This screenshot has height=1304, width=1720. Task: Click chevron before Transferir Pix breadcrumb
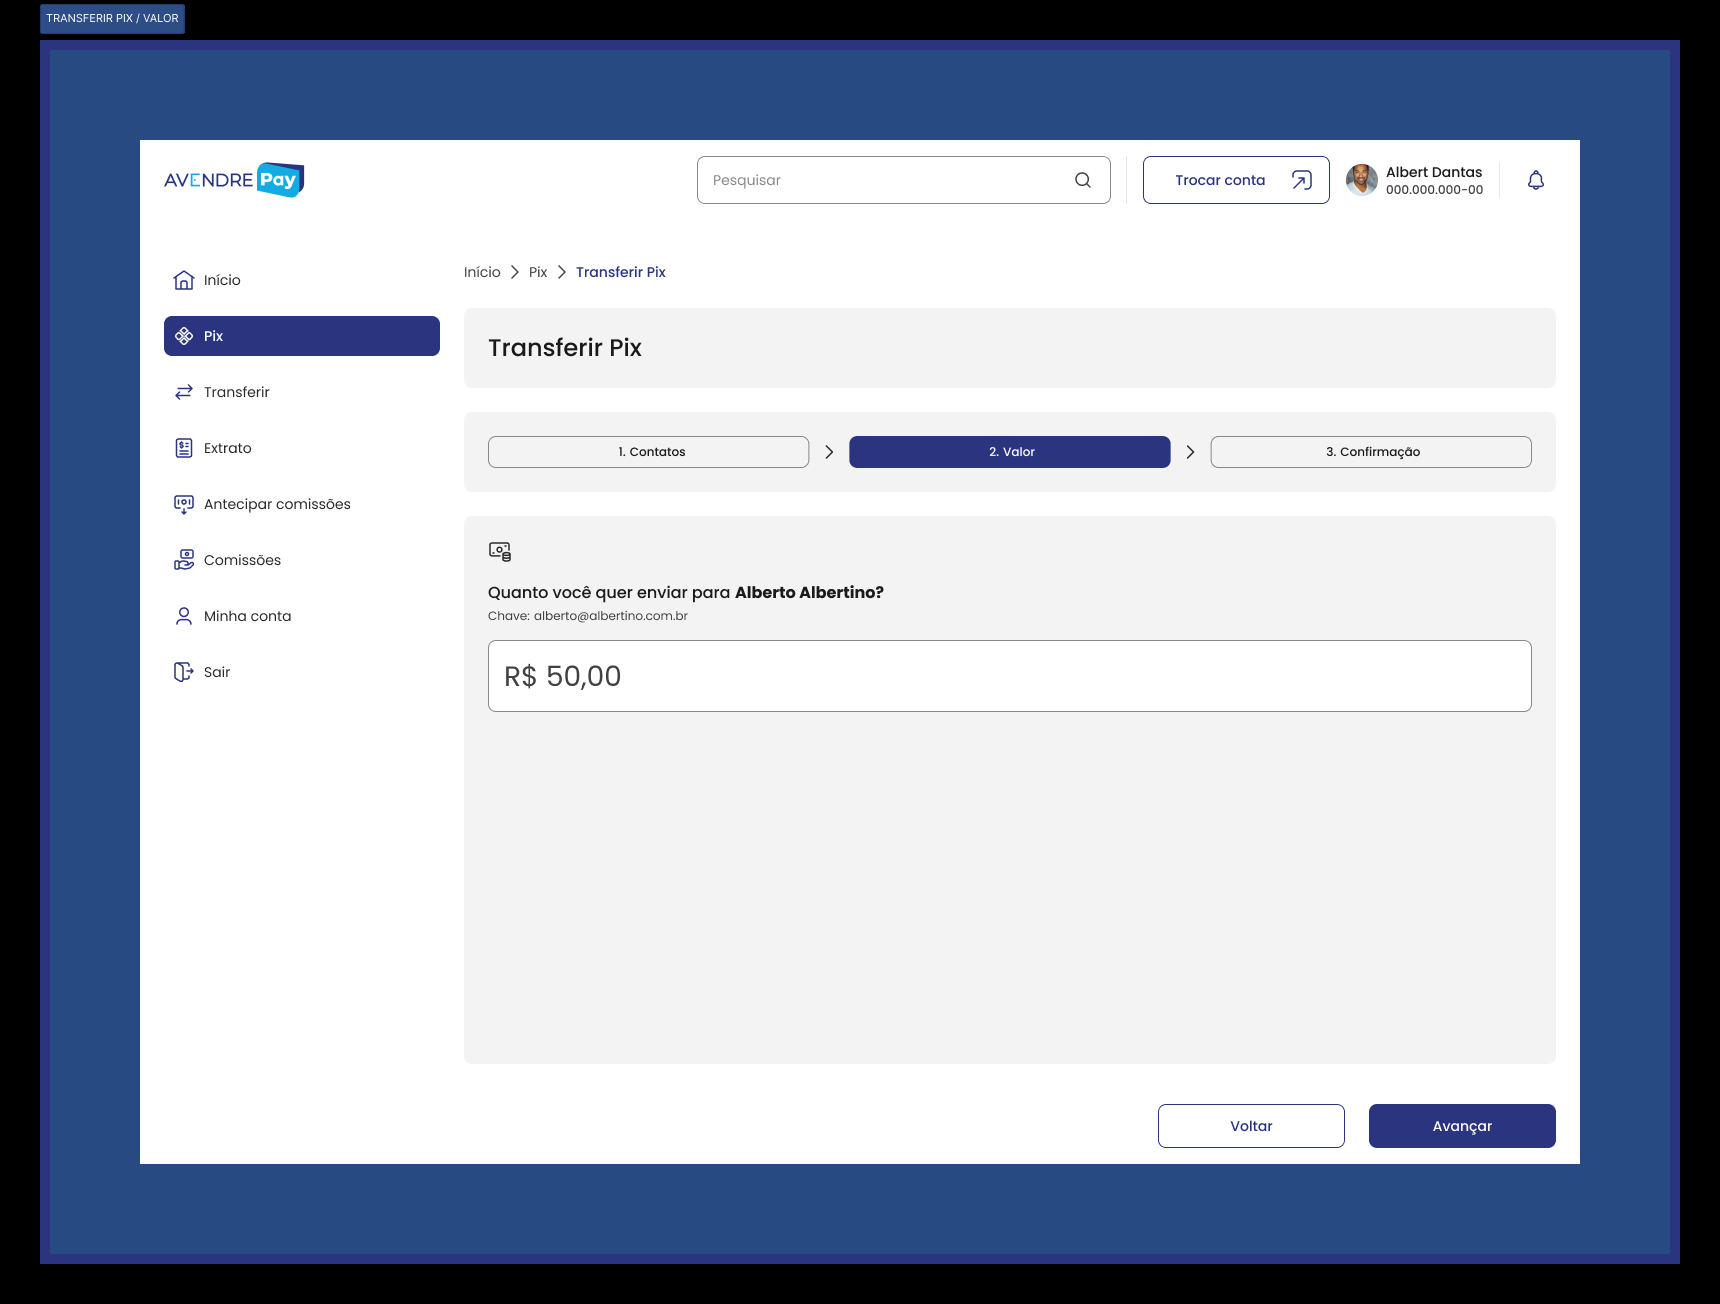[562, 272]
